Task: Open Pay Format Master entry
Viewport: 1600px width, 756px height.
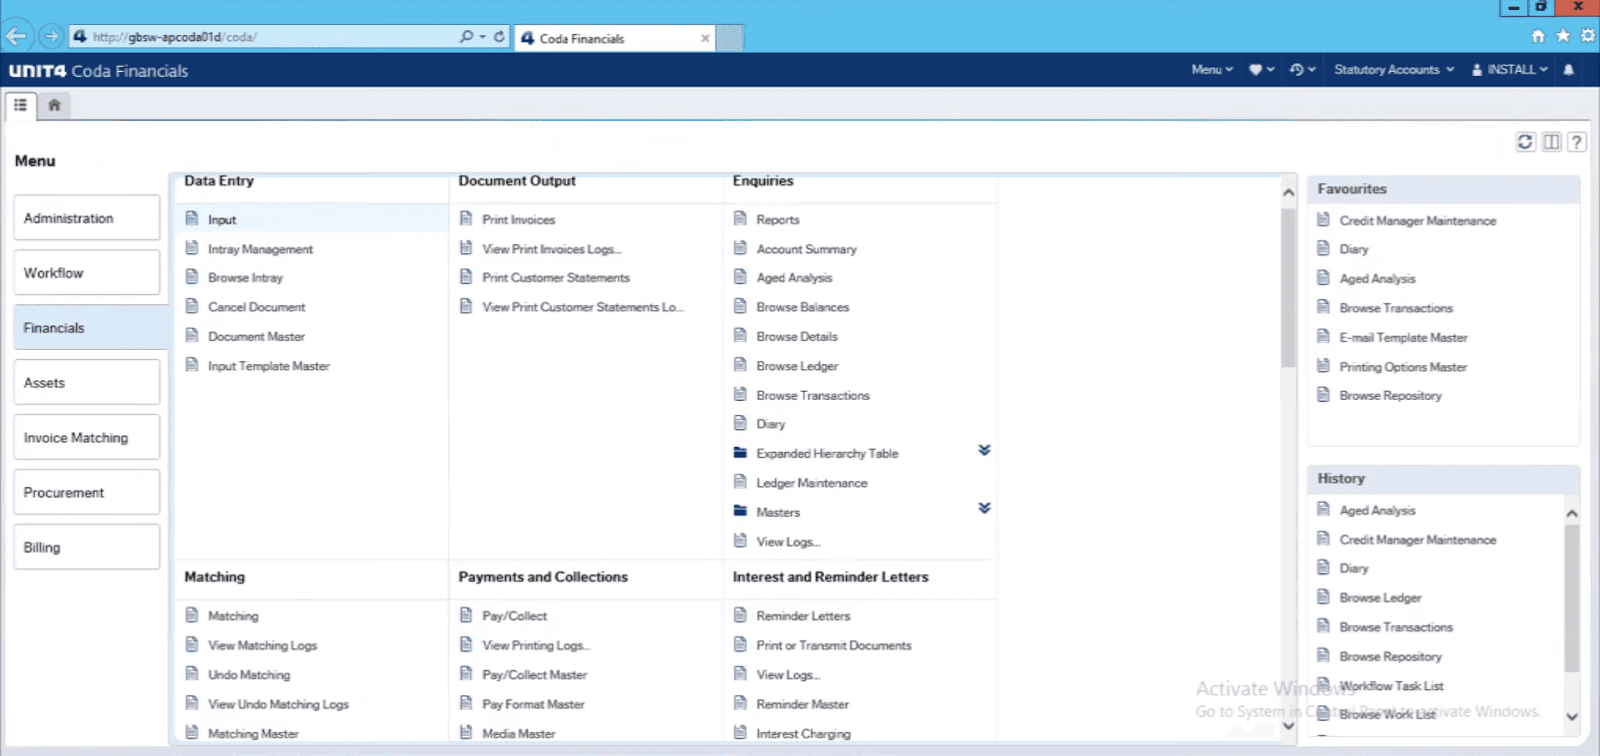Action: tap(533, 705)
